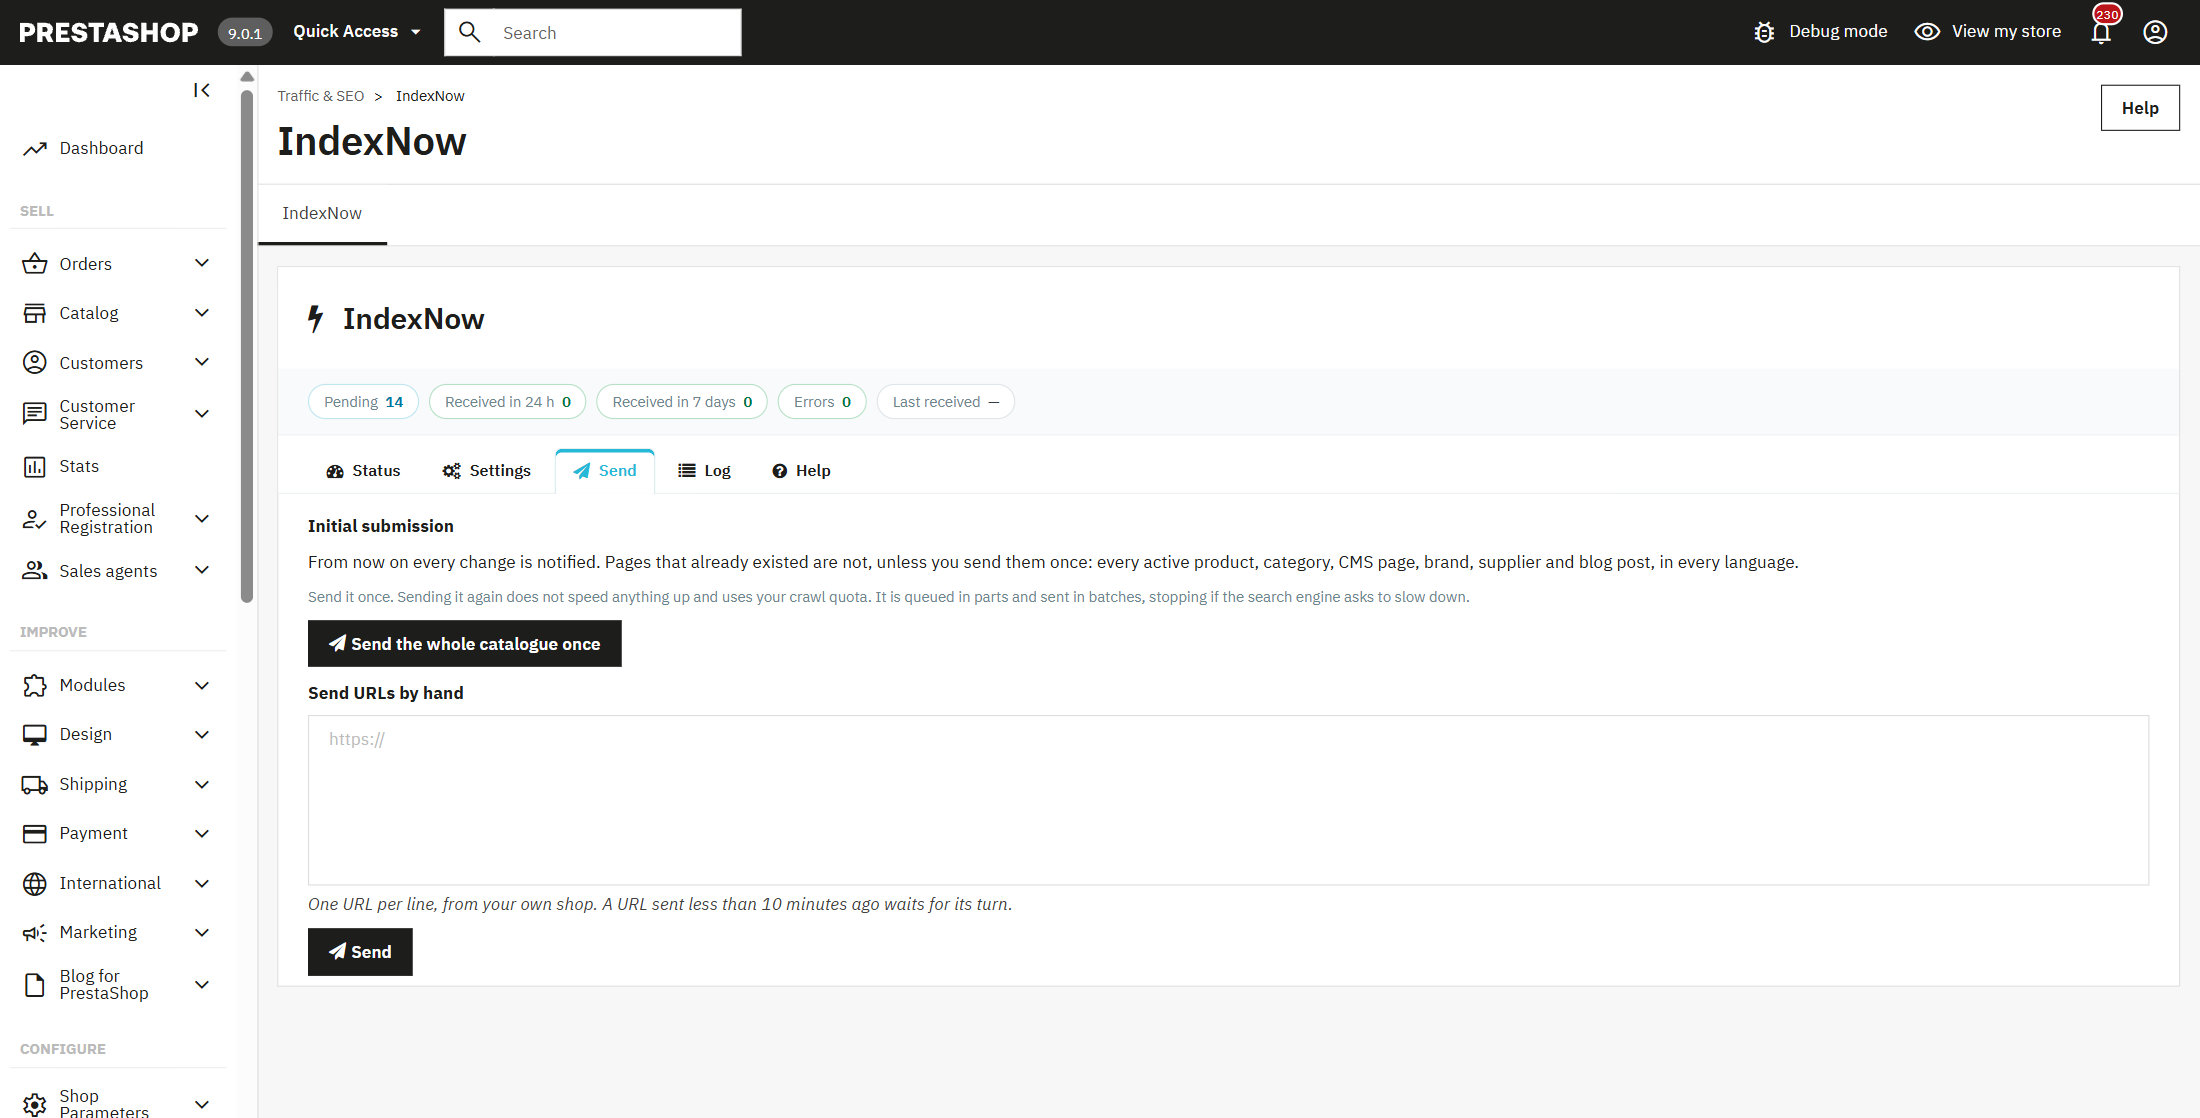Collapse the sidebar menu icon
The height and width of the screenshot is (1118, 2200).
click(202, 90)
